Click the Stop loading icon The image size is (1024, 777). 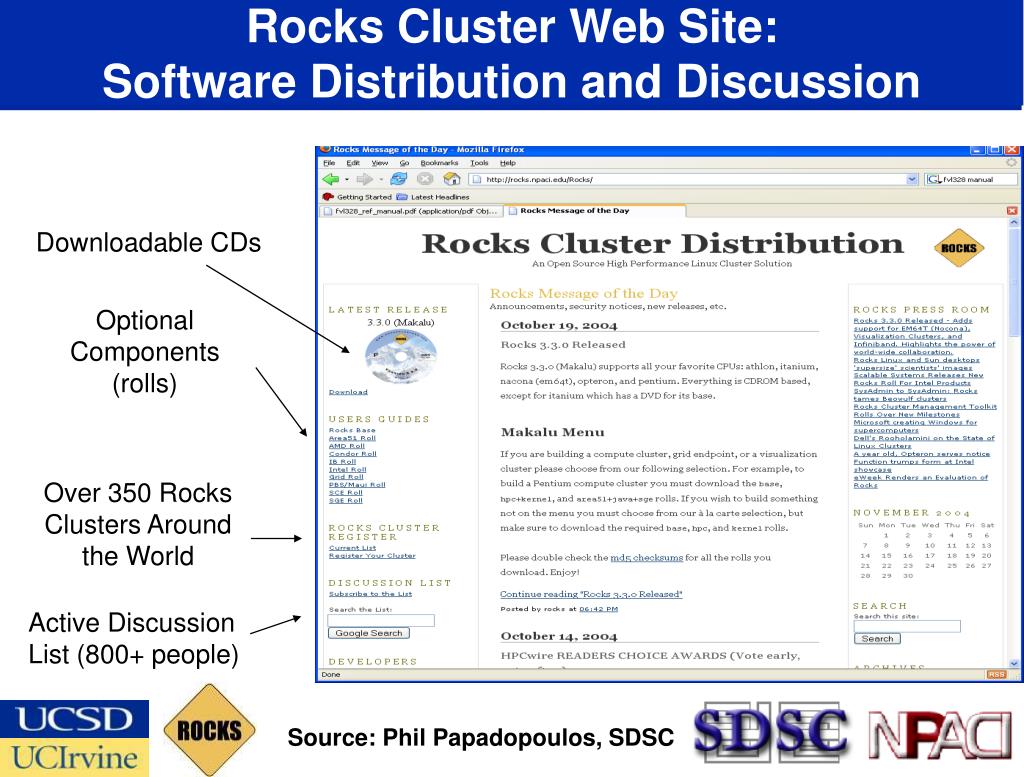pyautogui.click(x=425, y=179)
